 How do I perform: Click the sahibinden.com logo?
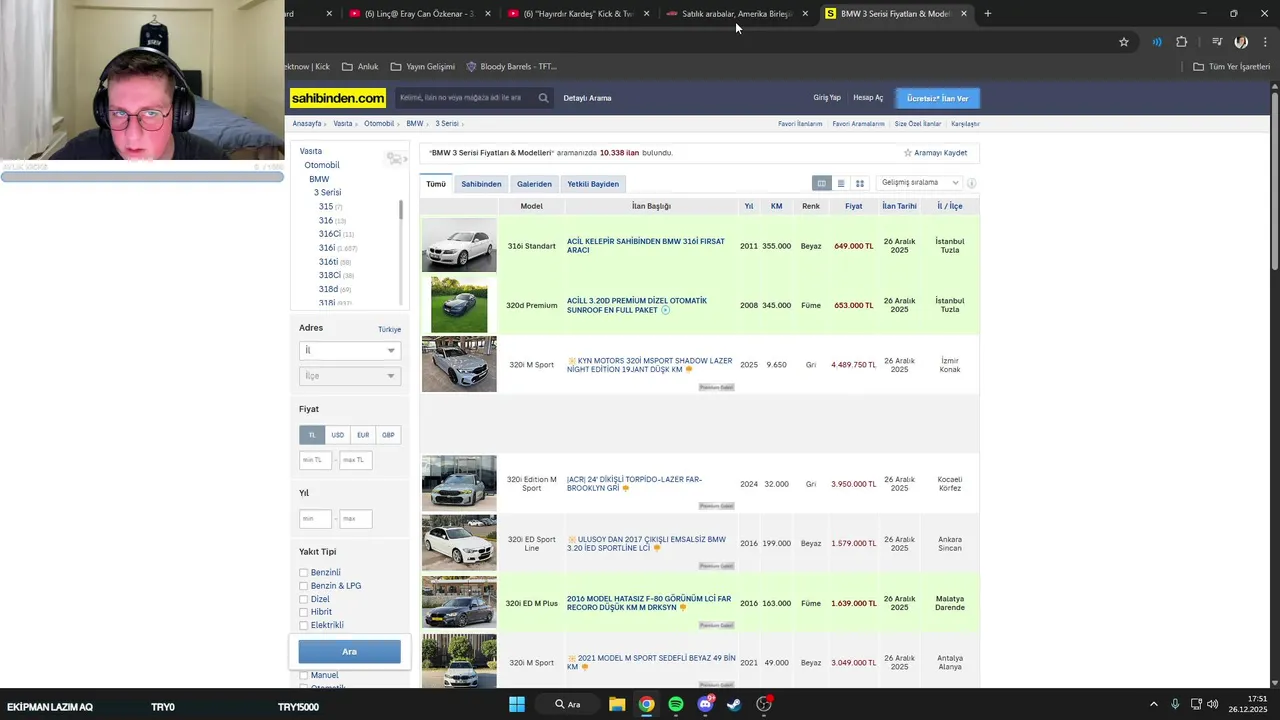pyautogui.click(x=338, y=98)
